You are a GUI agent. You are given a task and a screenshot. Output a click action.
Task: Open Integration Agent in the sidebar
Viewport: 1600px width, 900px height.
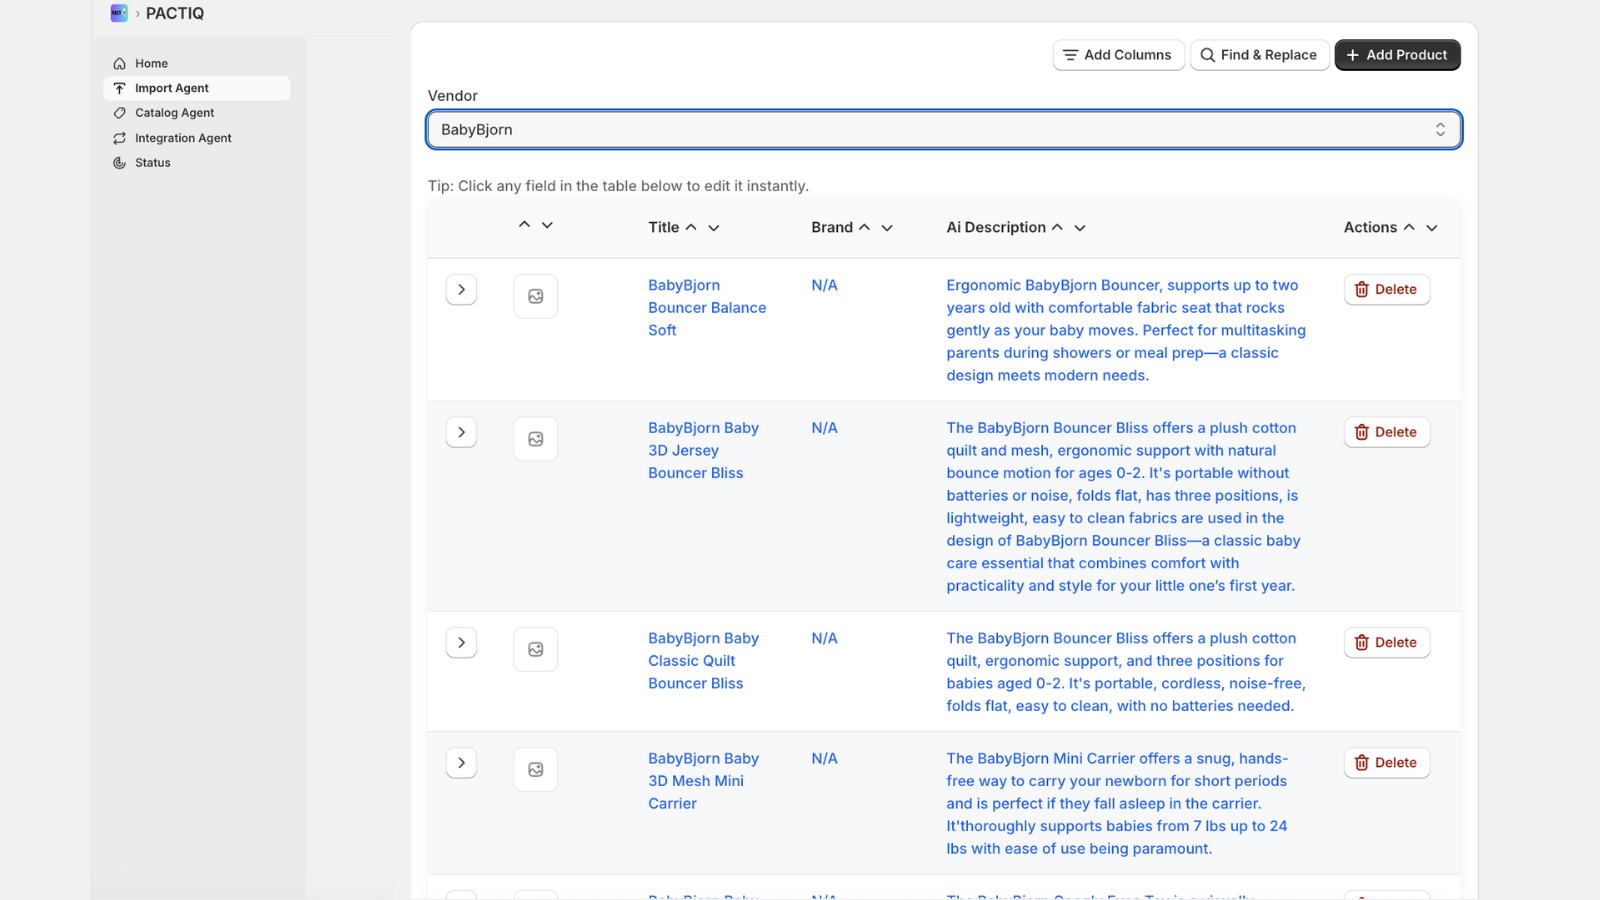coord(197,138)
